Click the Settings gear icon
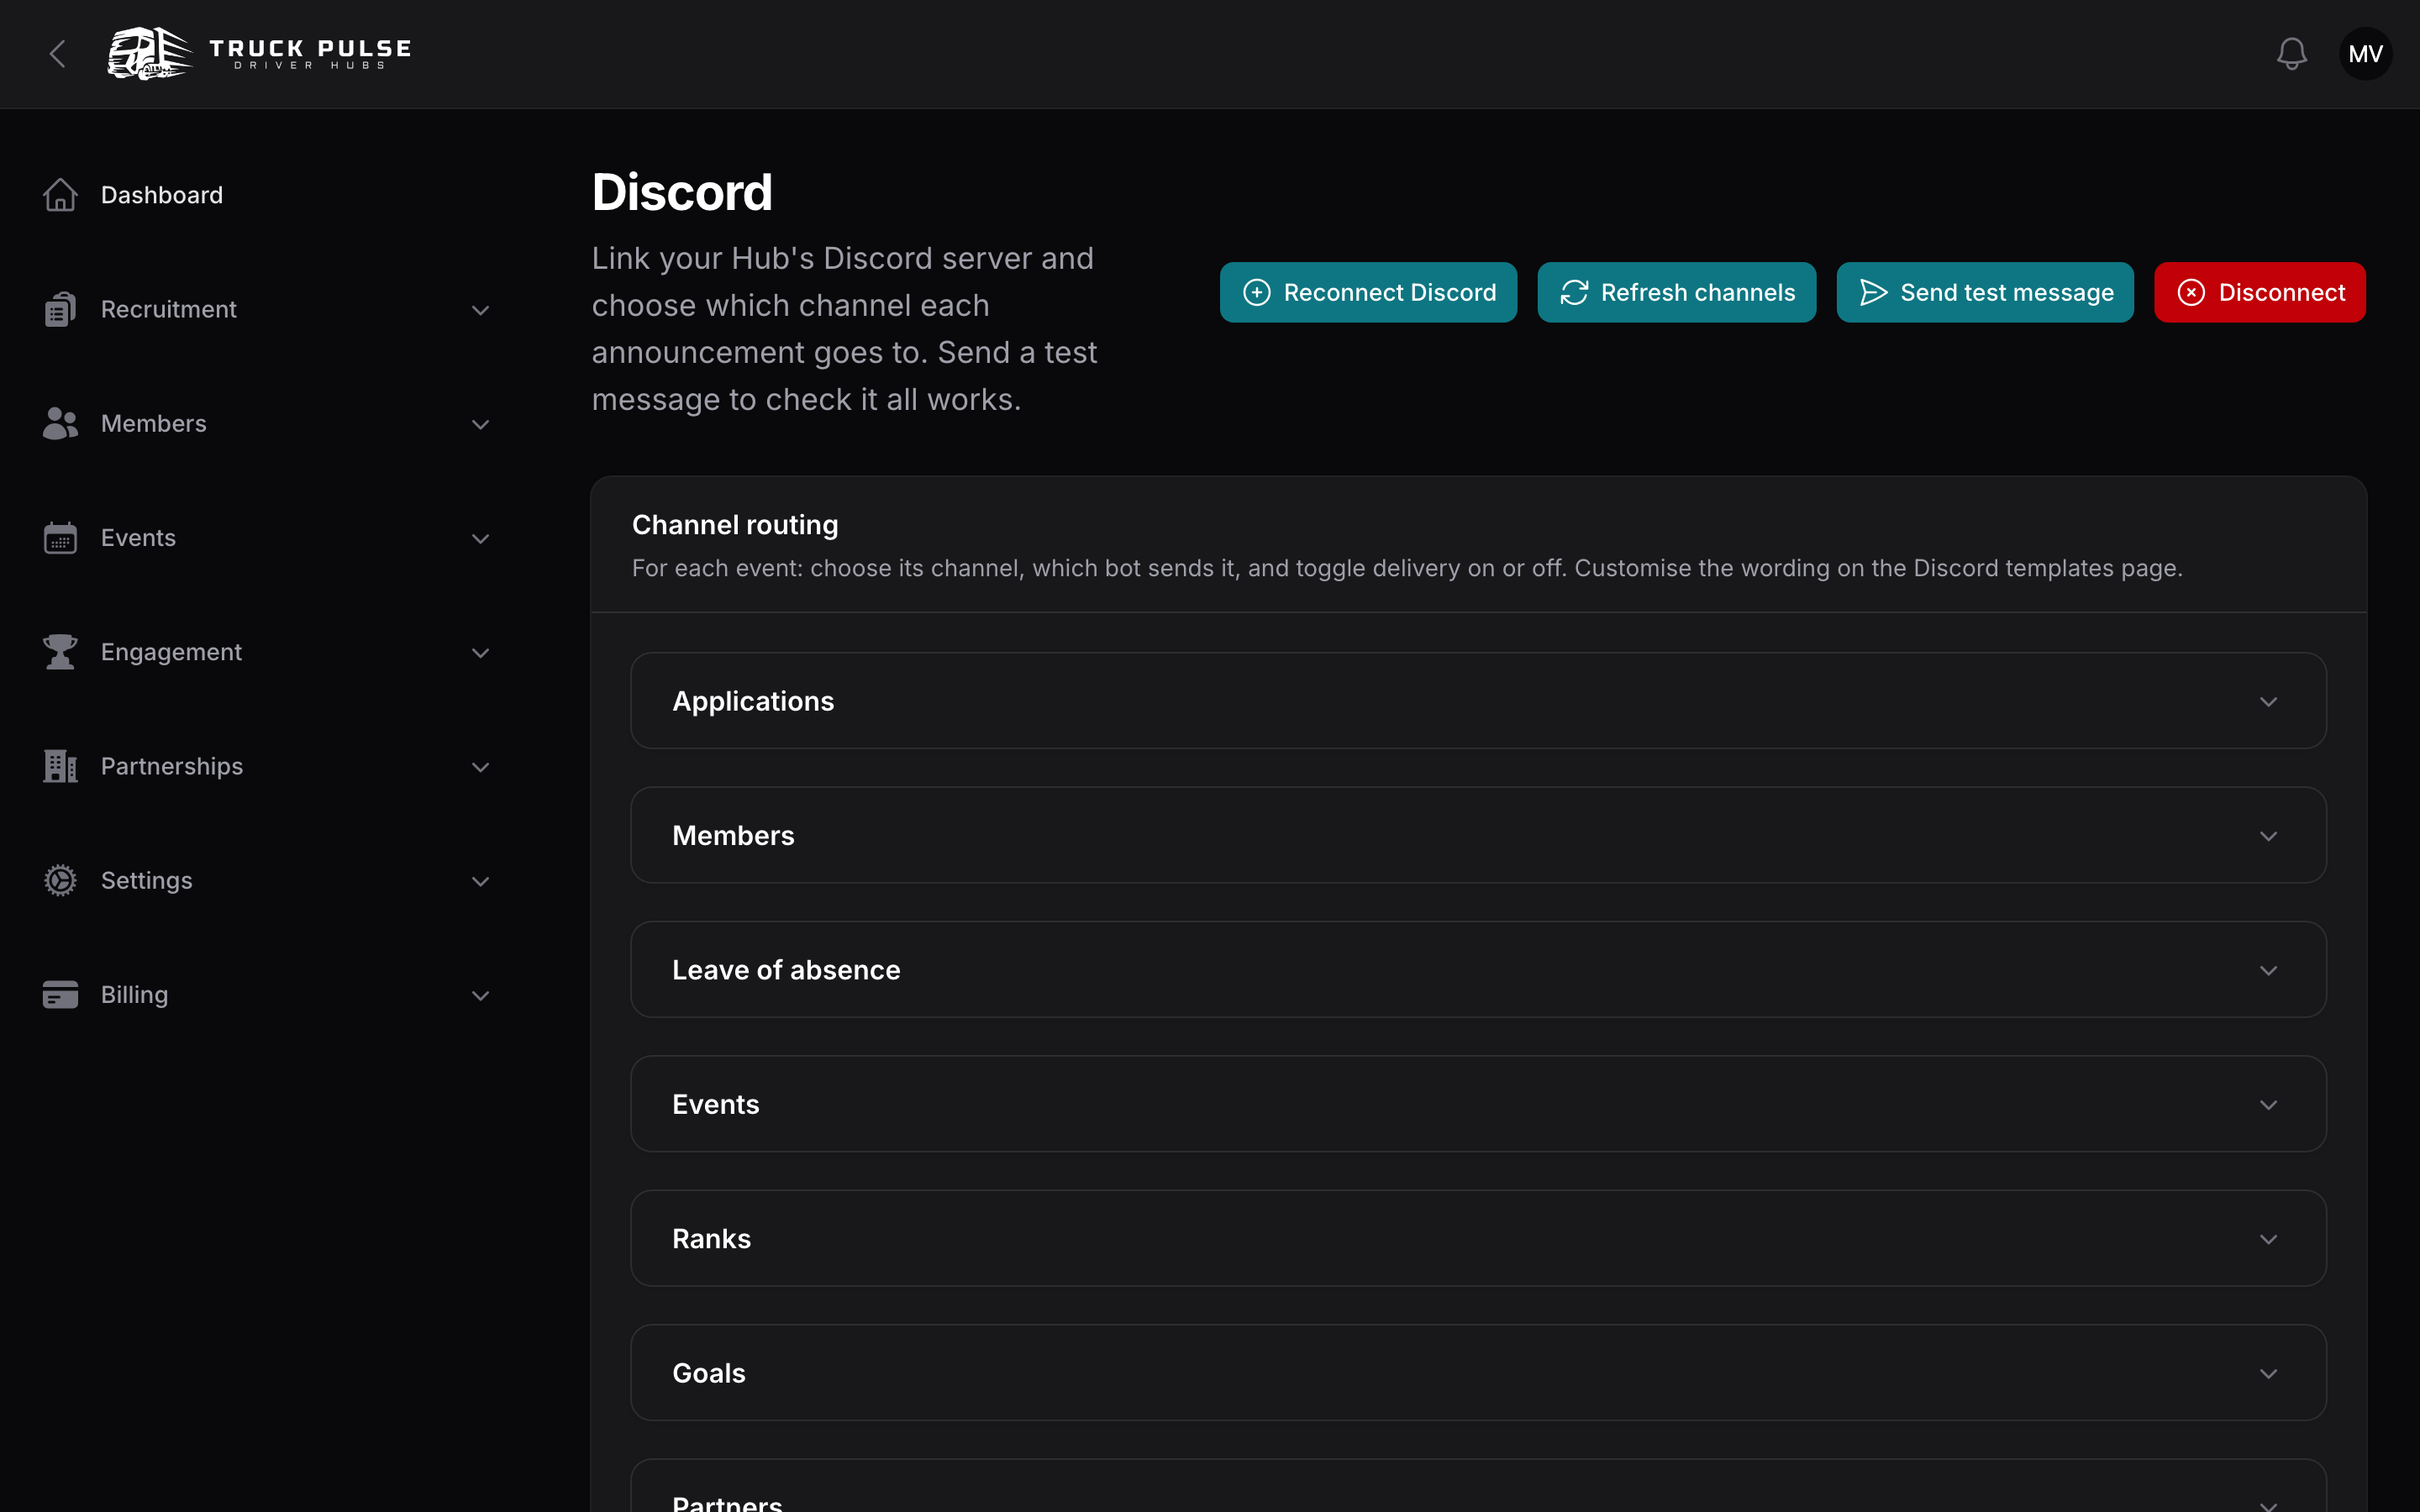This screenshot has width=2420, height=1512. (60, 880)
